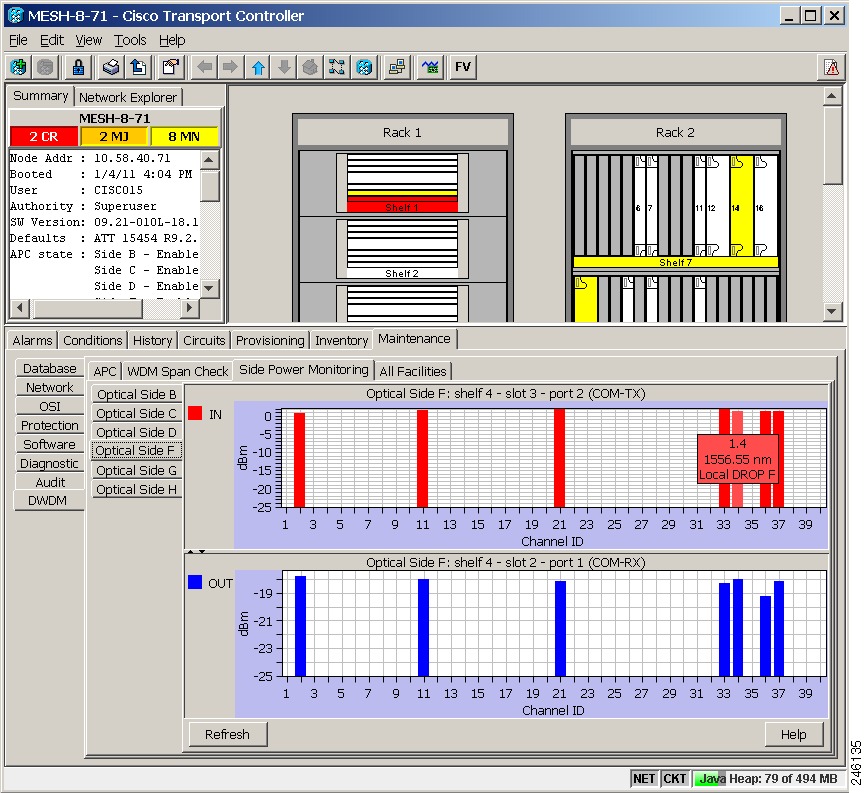Viewport: 866px width, 793px height.
Task: Choose Optical Side D
Action: coord(136,432)
